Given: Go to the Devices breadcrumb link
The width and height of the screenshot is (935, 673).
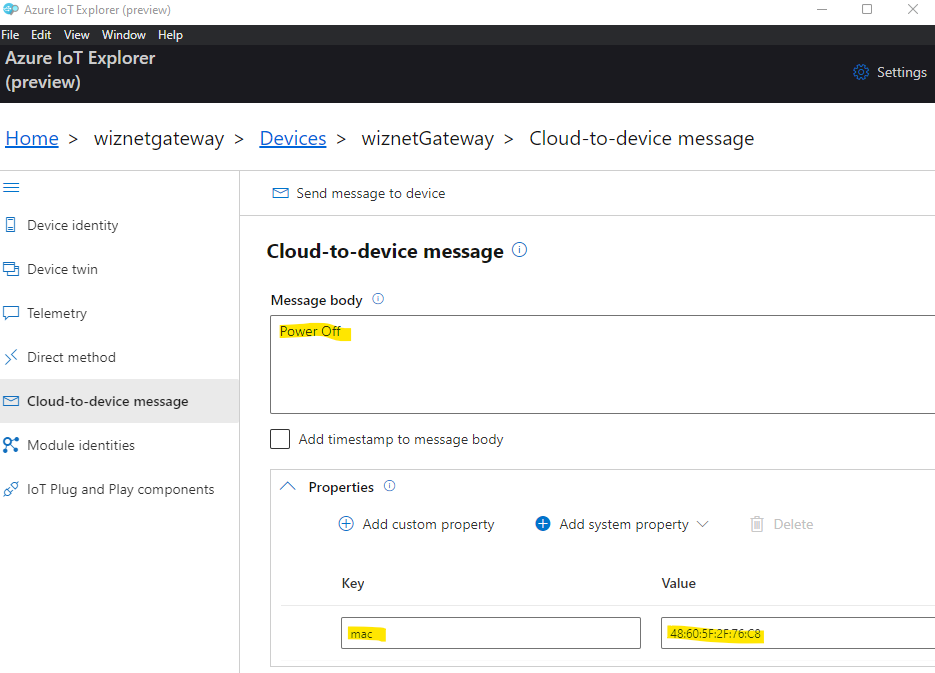Looking at the screenshot, I should click(x=293, y=138).
